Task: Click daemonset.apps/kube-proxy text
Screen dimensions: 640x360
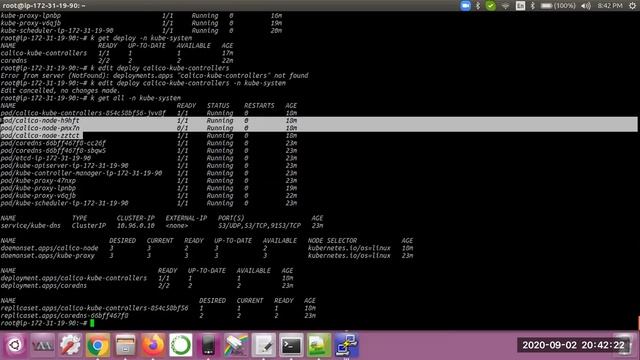Action: click(48, 256)
